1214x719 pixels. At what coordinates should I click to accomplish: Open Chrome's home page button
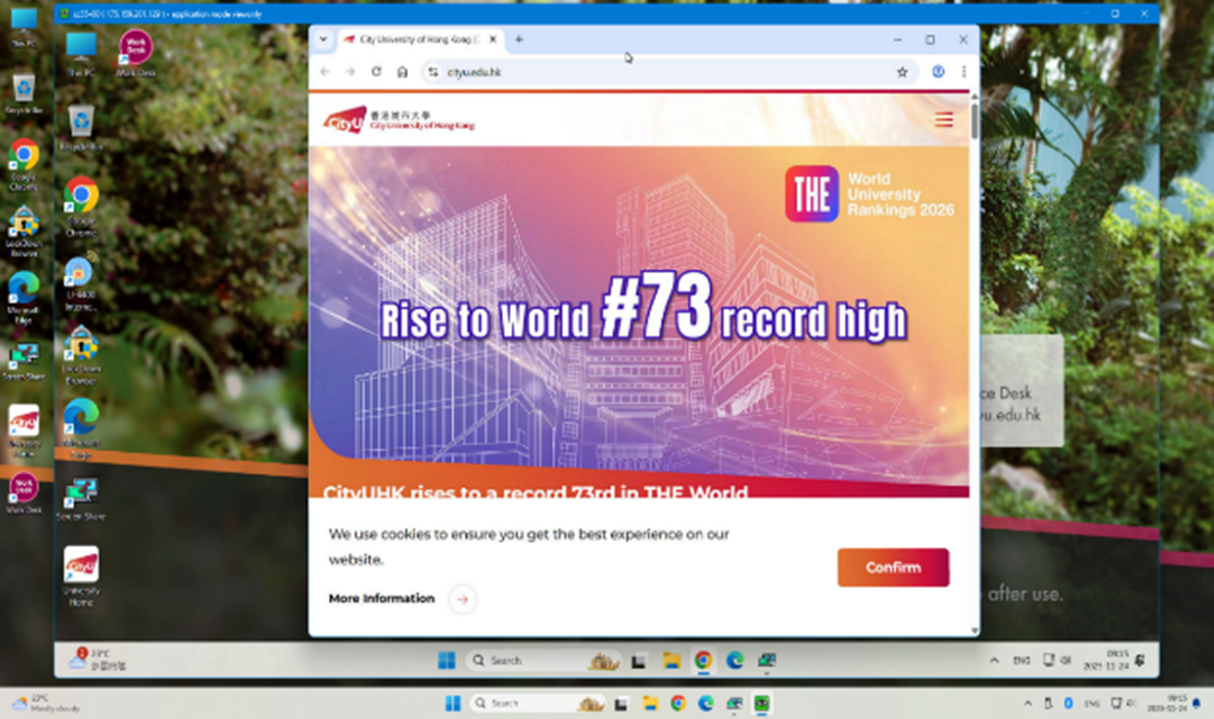coord(402,72)
